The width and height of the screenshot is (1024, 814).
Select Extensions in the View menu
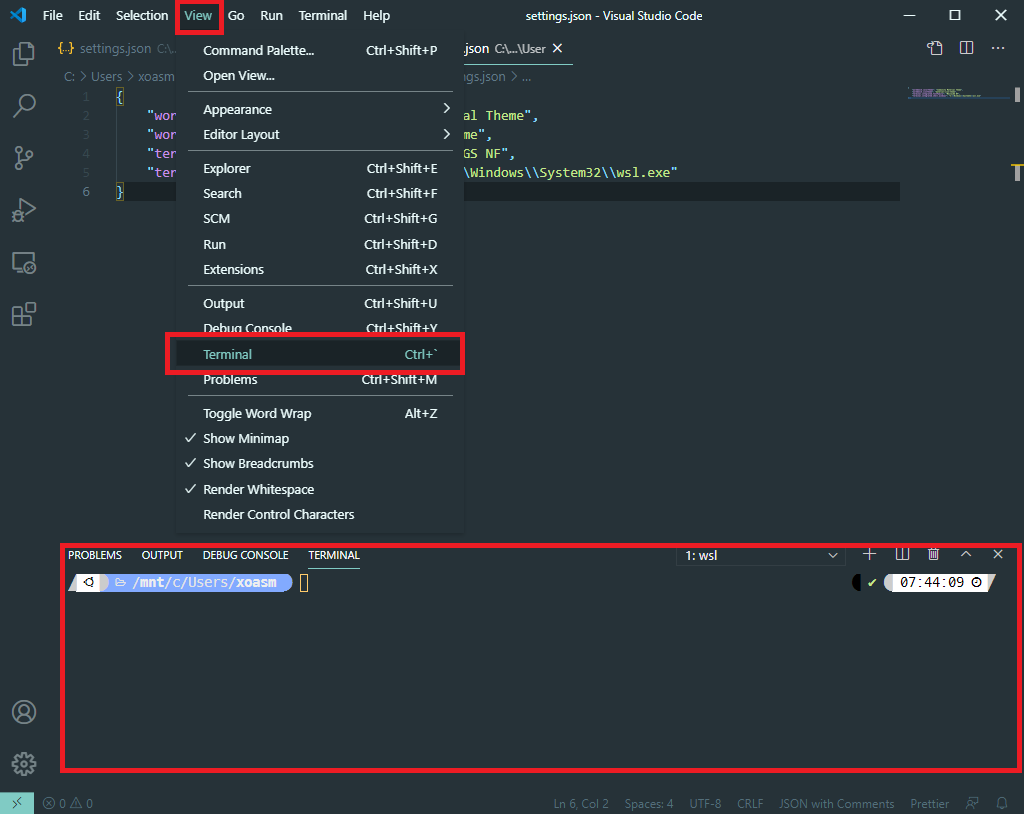pyautogui.click(x=320, y=269)
